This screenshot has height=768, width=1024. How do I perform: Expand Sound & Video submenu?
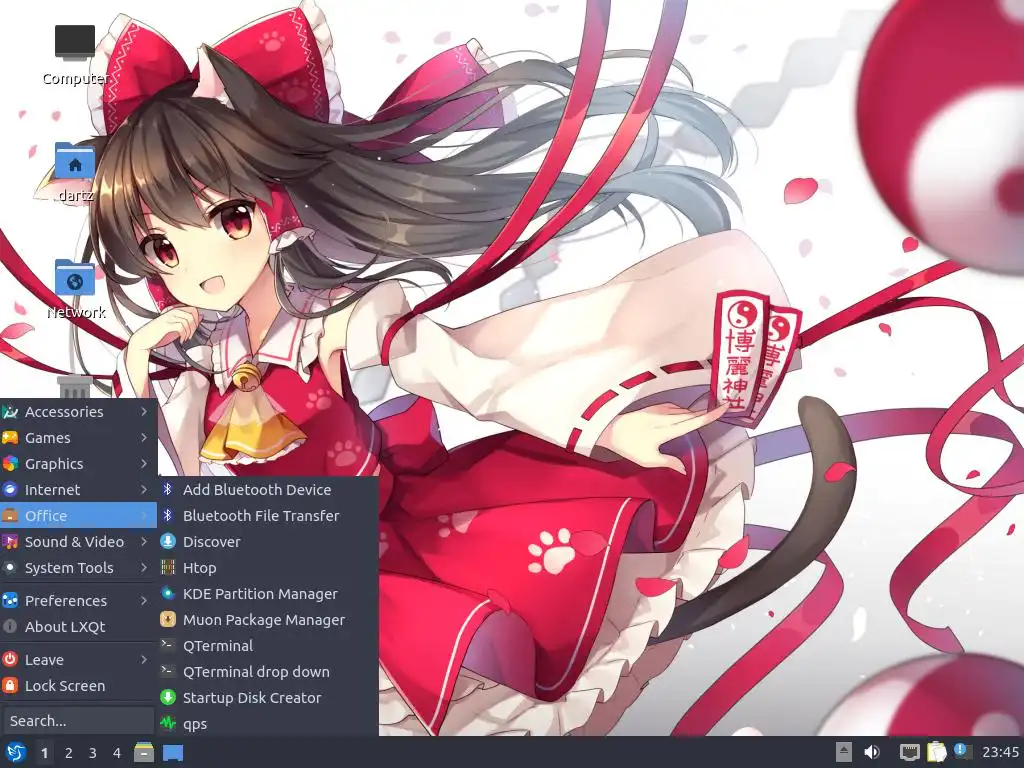(78, 542)
